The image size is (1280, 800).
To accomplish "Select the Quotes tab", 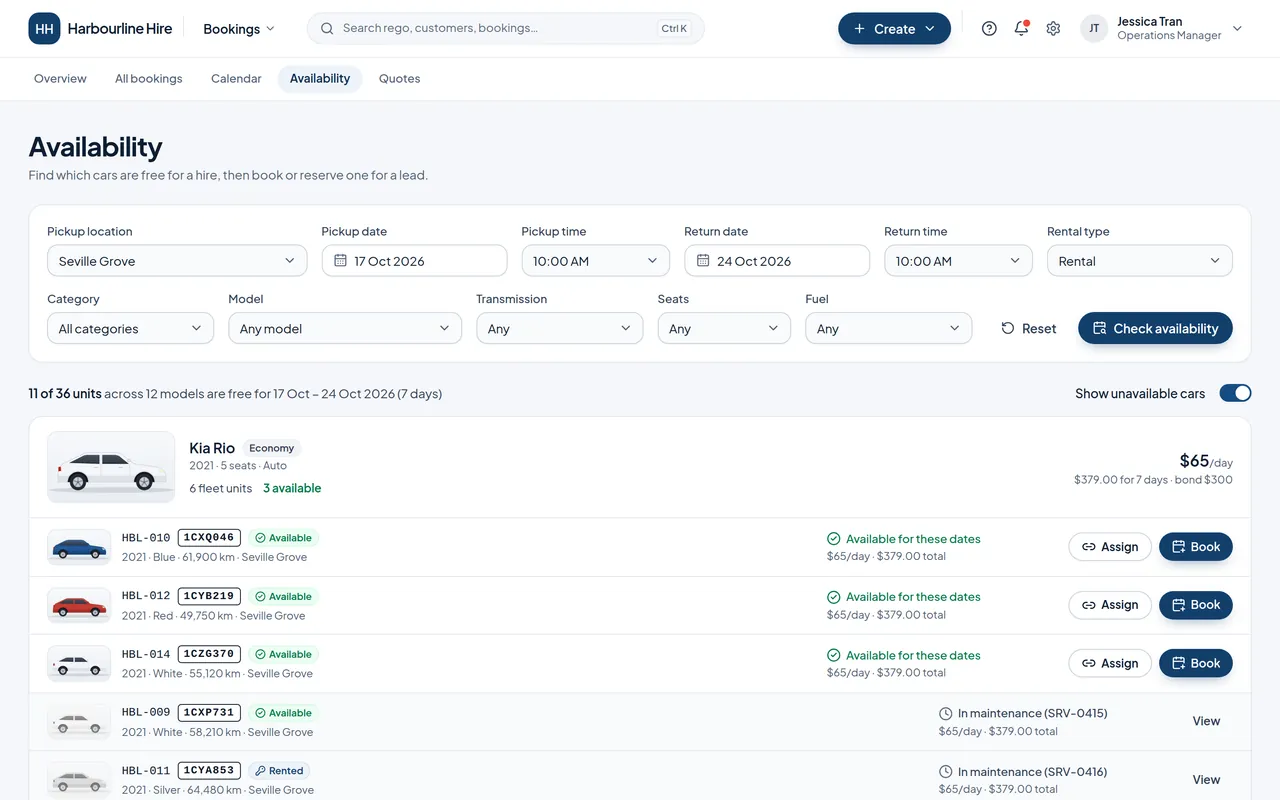I will pyautogui.click(x=399, y=79).
